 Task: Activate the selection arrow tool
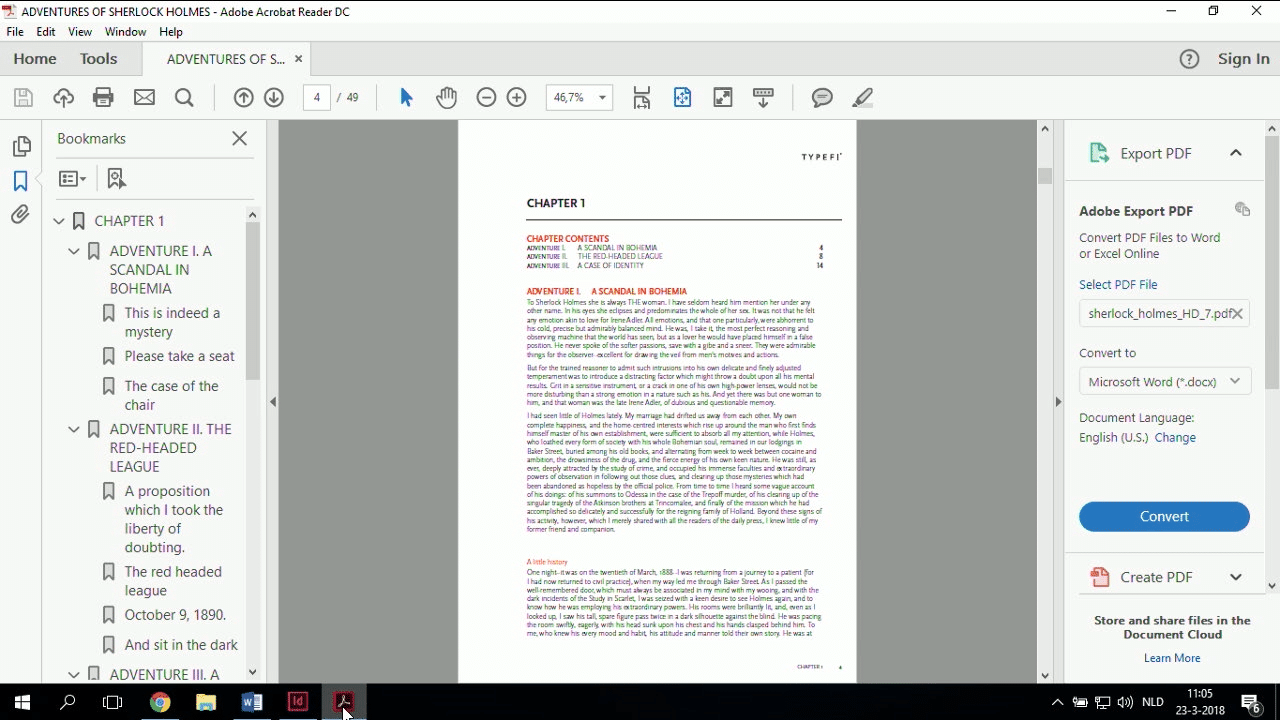point(406,97)
